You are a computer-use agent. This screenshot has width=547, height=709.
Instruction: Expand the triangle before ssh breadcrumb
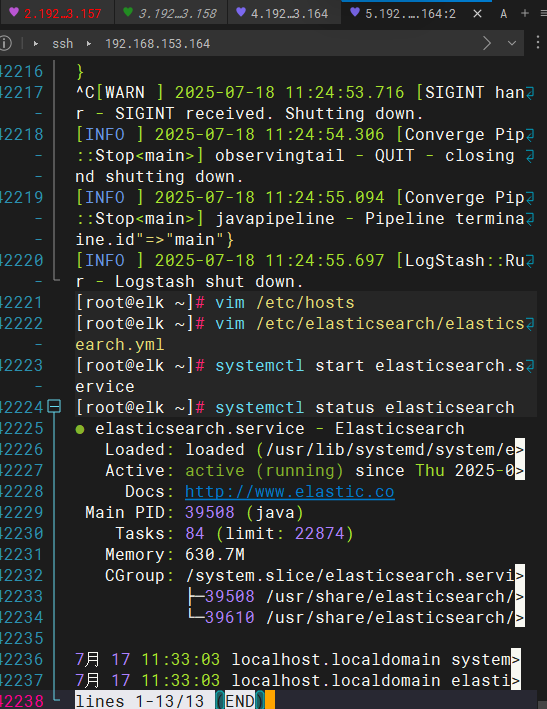[36, 44]
